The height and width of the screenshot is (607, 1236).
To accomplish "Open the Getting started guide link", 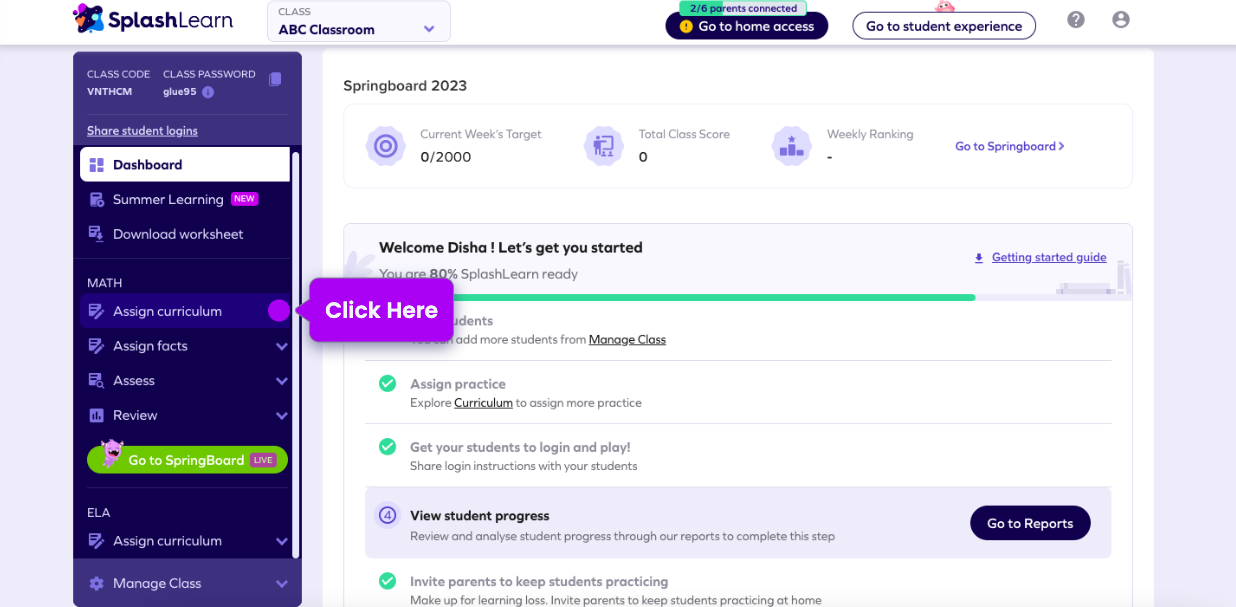I will coord(1048,258).
